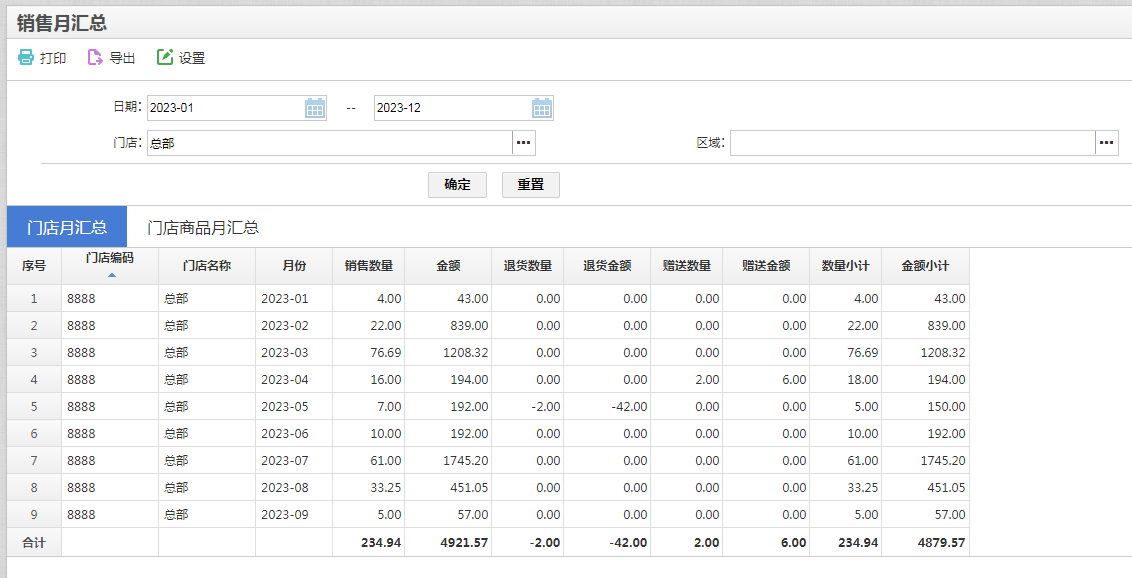
Task: Open calendar picker for start date 2023-01
Action: (315, 108)
